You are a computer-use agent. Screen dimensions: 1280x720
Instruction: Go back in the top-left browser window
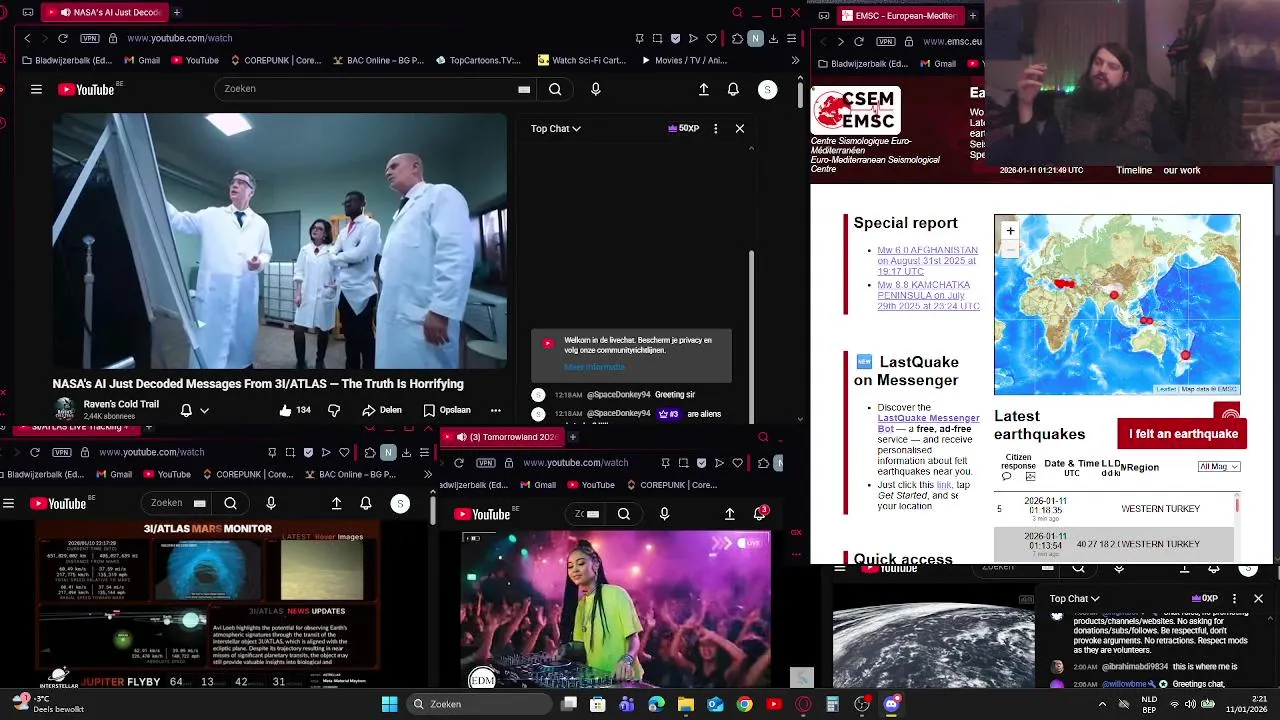point(27,38)
